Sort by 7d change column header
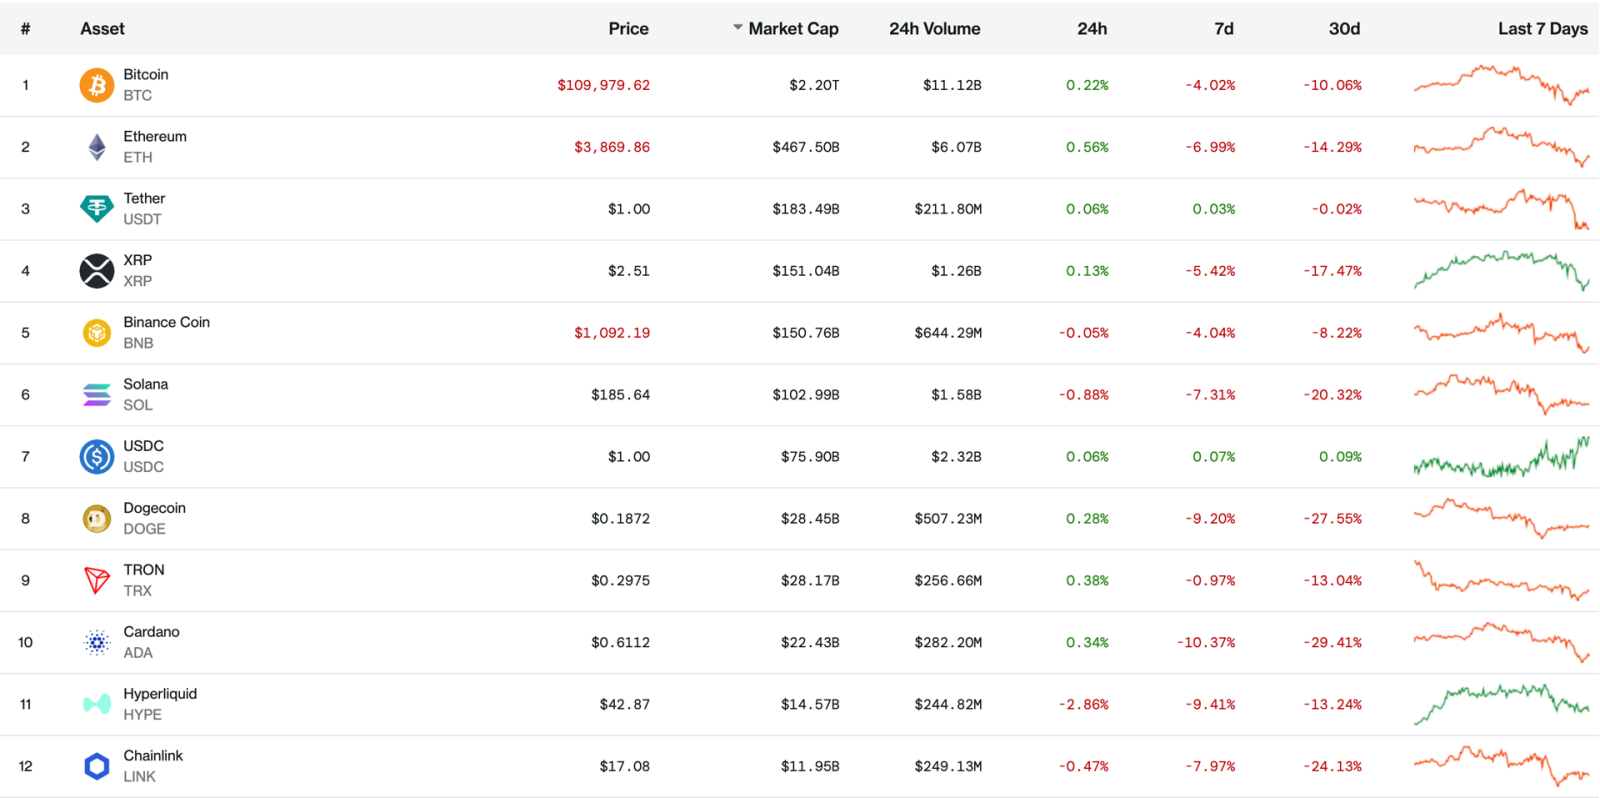The width and height of the screenshot is (1600, 798). 1223,29
